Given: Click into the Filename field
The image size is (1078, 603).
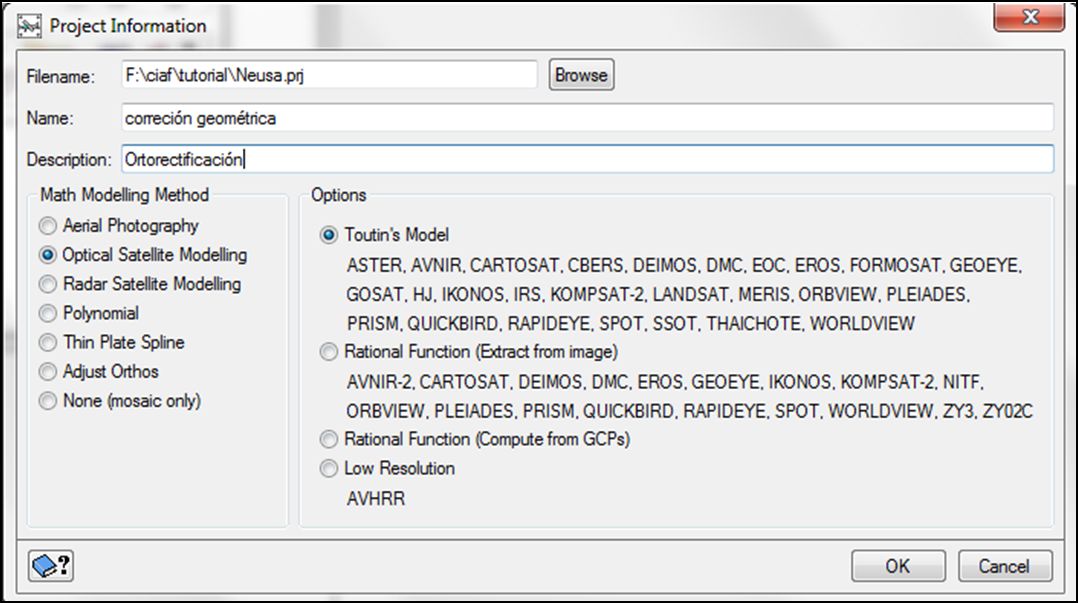Looking at the screenshot, I should point(329,75).
